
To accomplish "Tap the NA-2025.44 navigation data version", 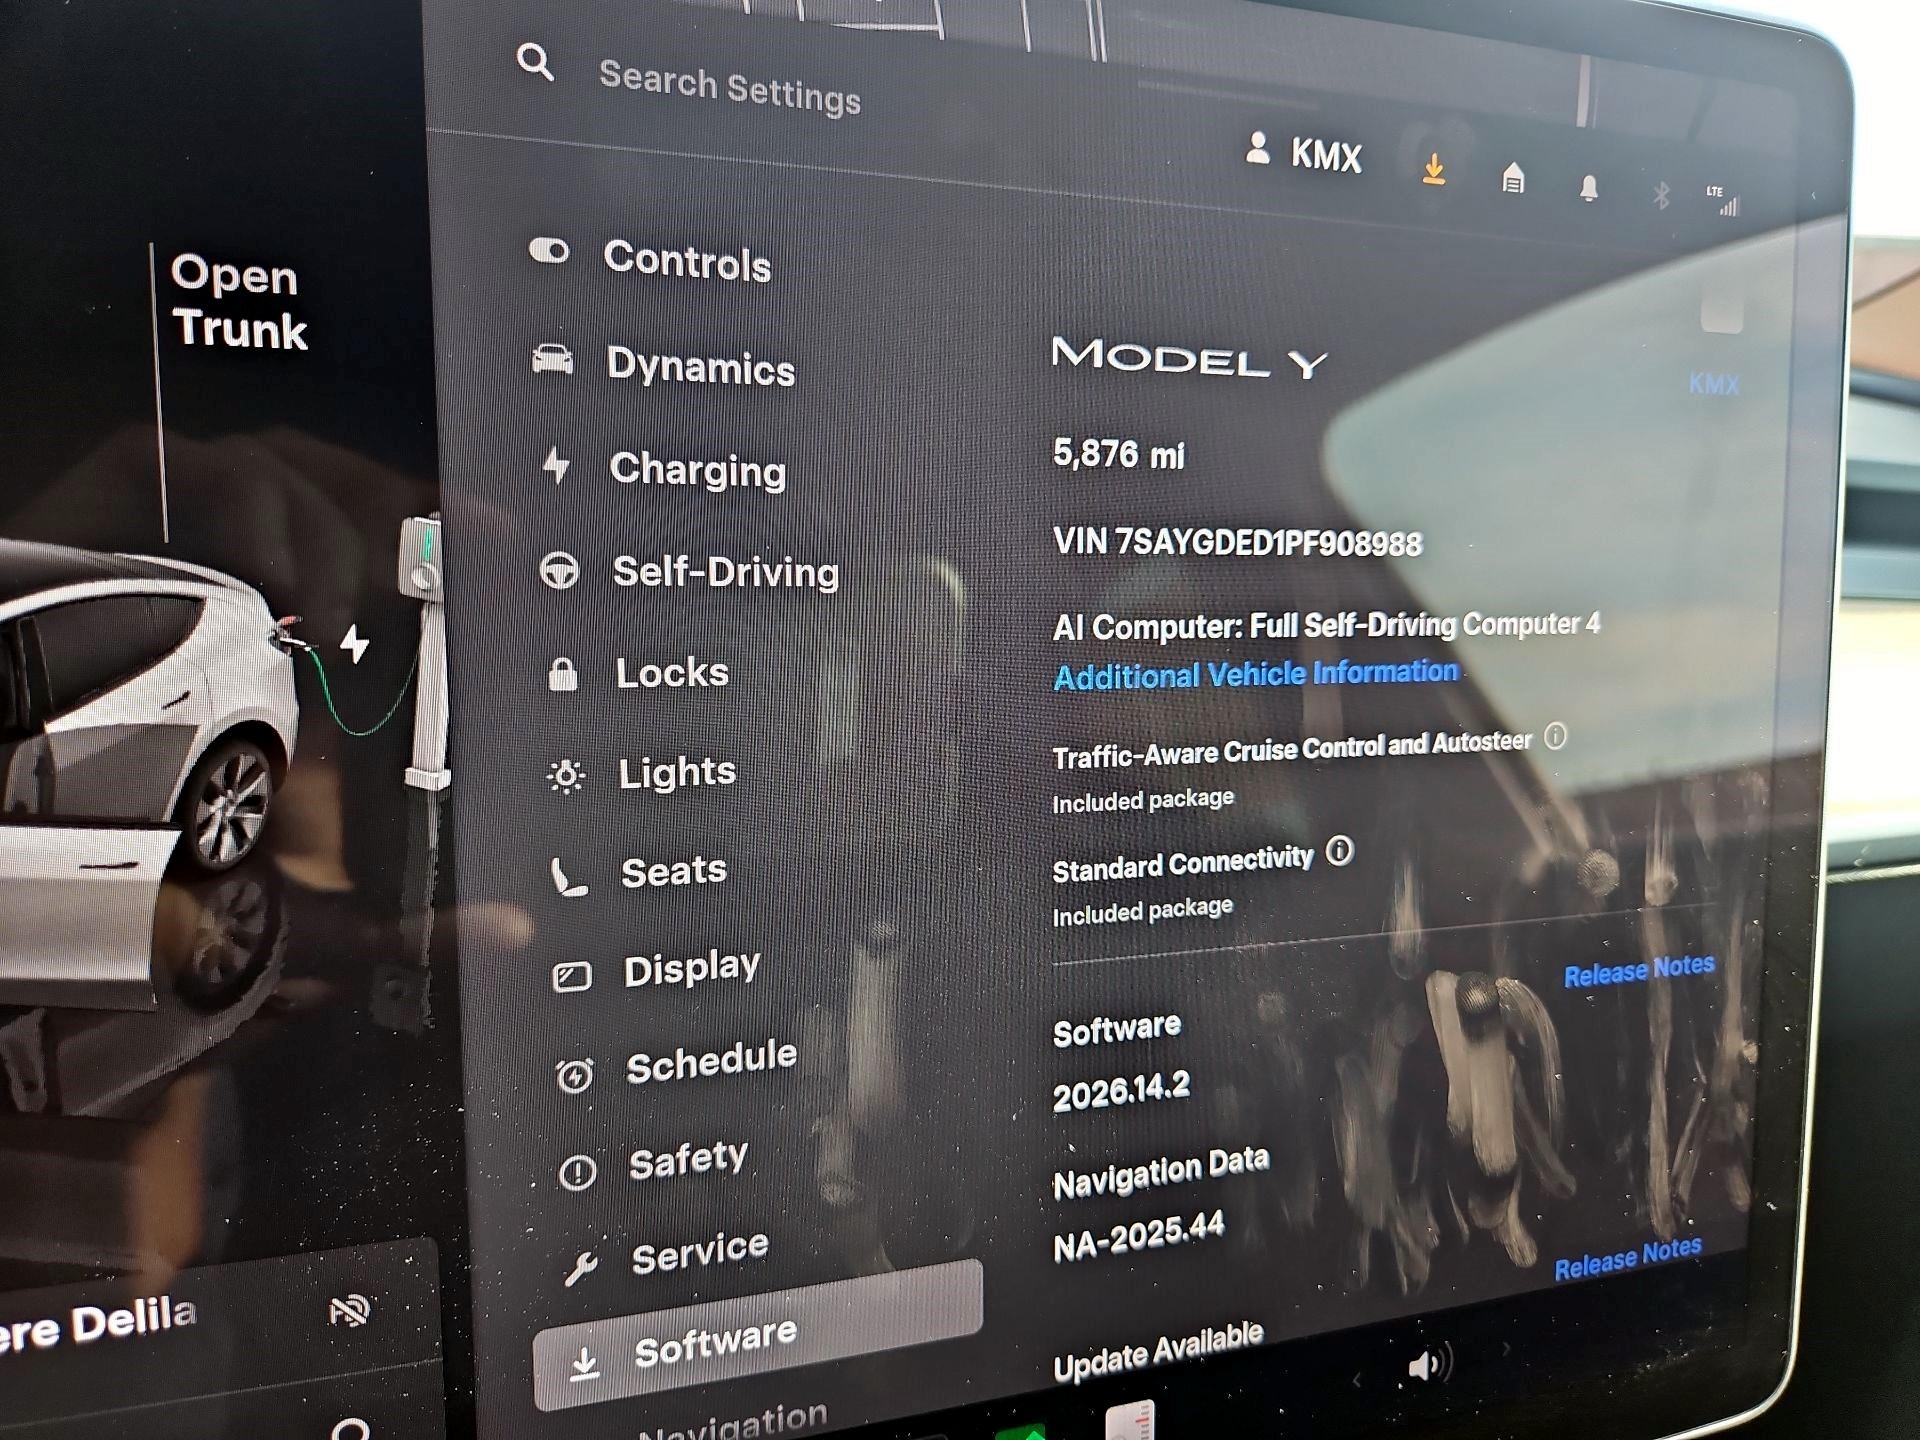I will (1138, 1237).
